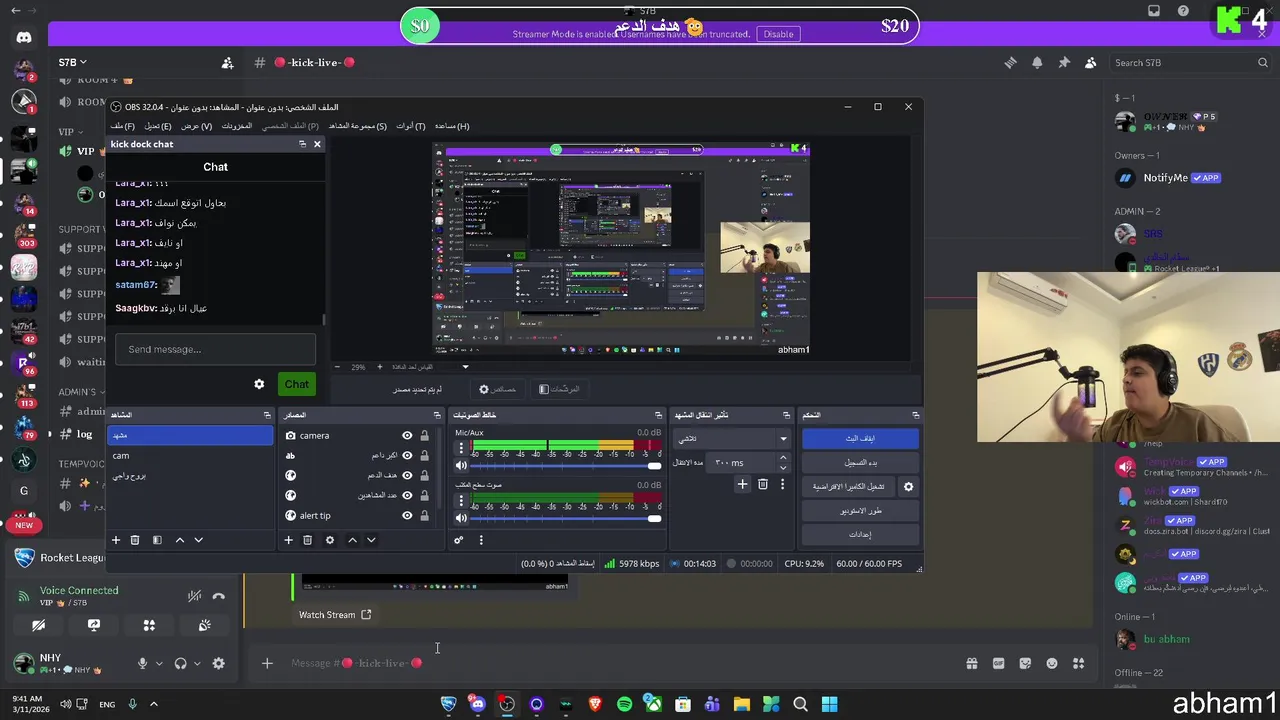1280x720 pixels.
Task: Open Discord headphone options arrow
Action: 197,663
